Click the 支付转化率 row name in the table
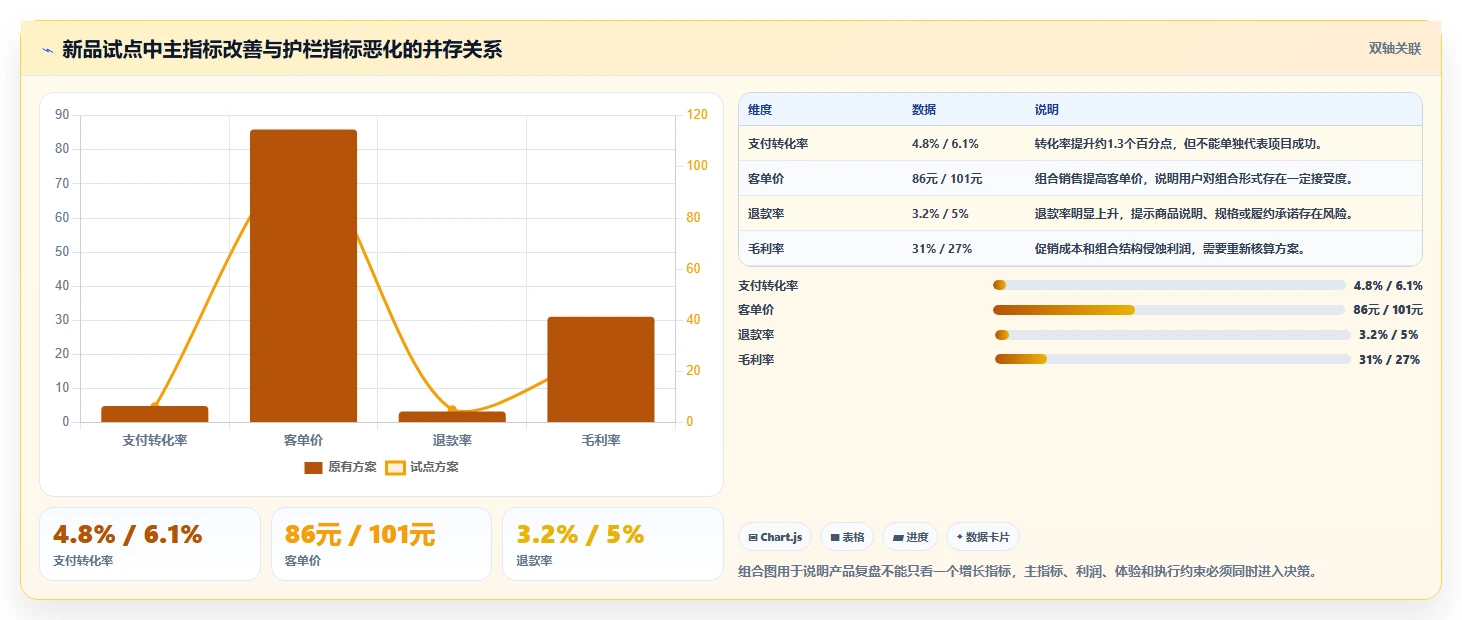 [778, 144]
